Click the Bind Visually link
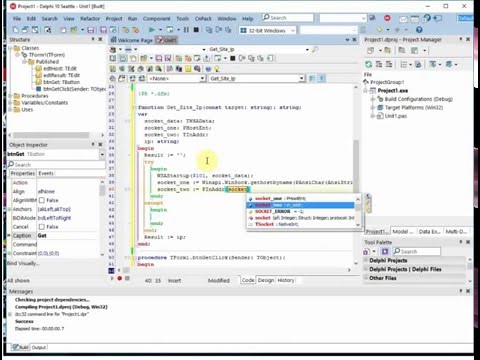This screenshot has height=360, width=480. [23, 263]
